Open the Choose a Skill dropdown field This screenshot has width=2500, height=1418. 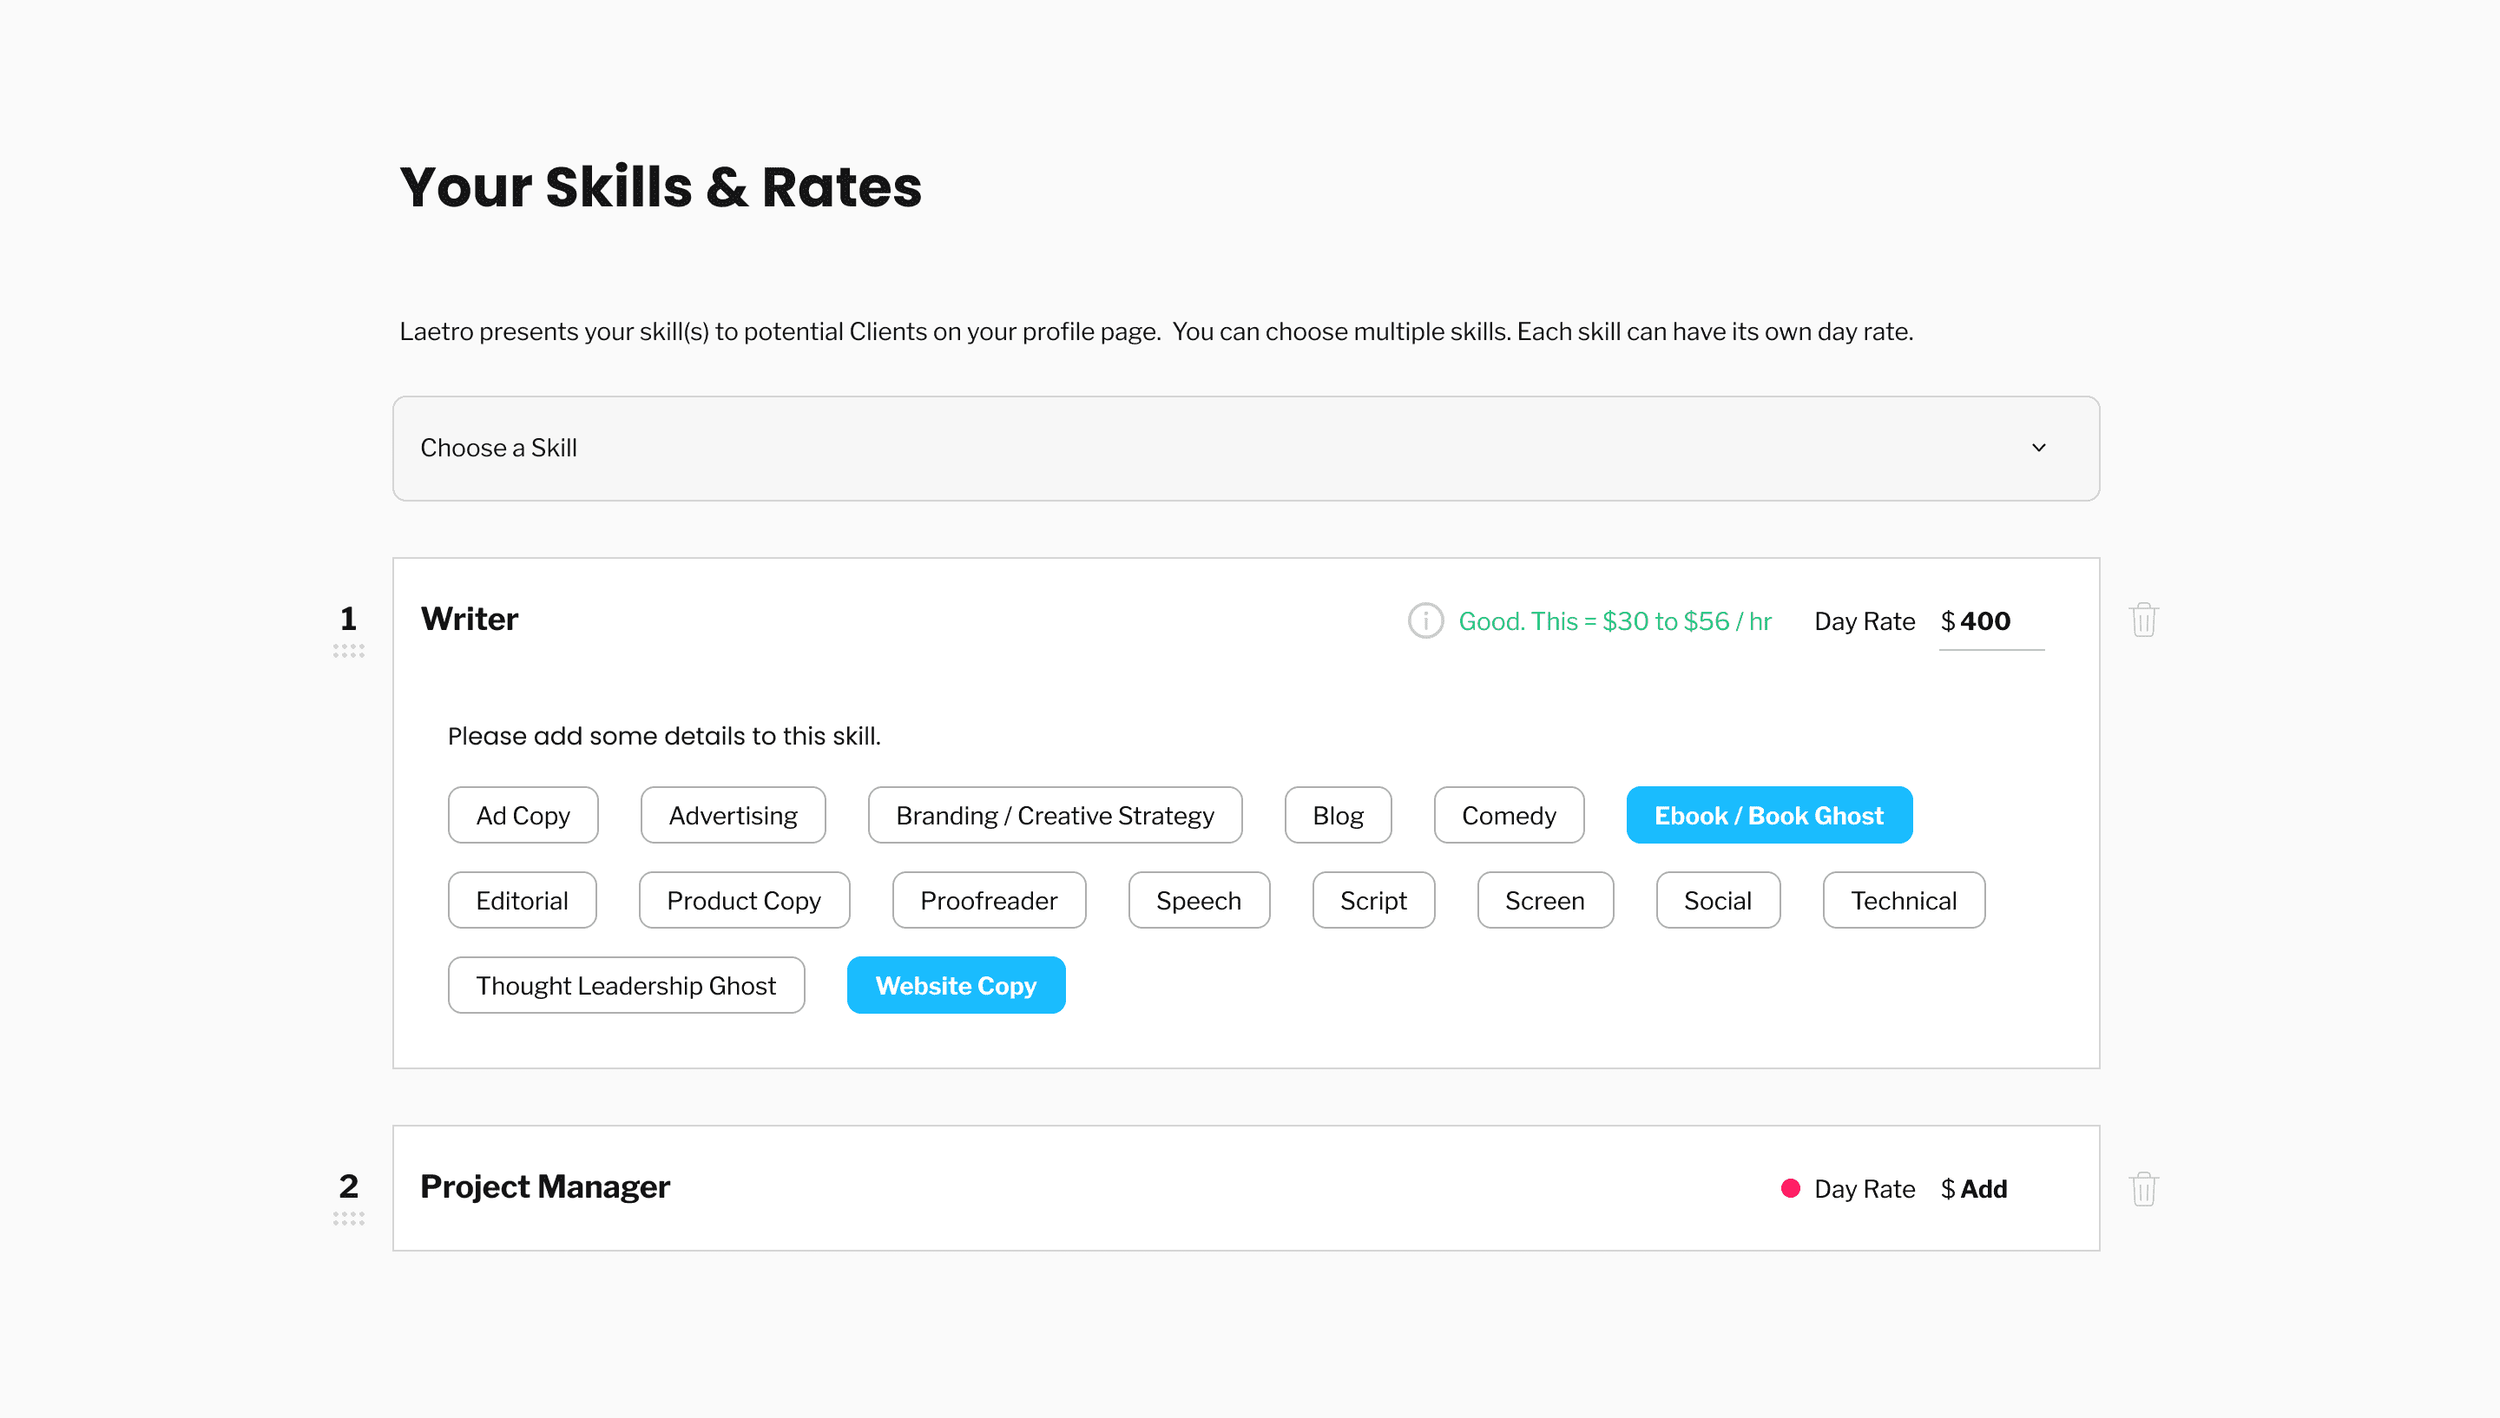coord(1200,448)
